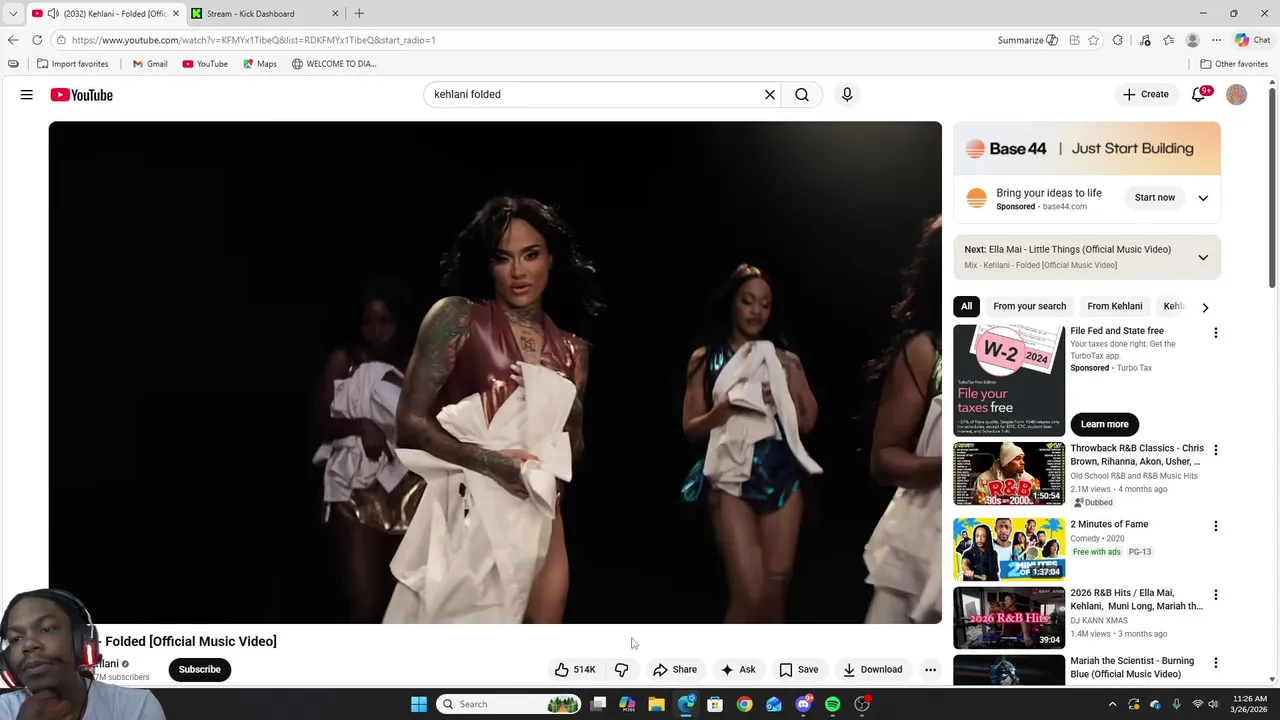Open browser Settings and more ellipsis
Screen dimensions: 1280x720
(x=1216, y=40)
